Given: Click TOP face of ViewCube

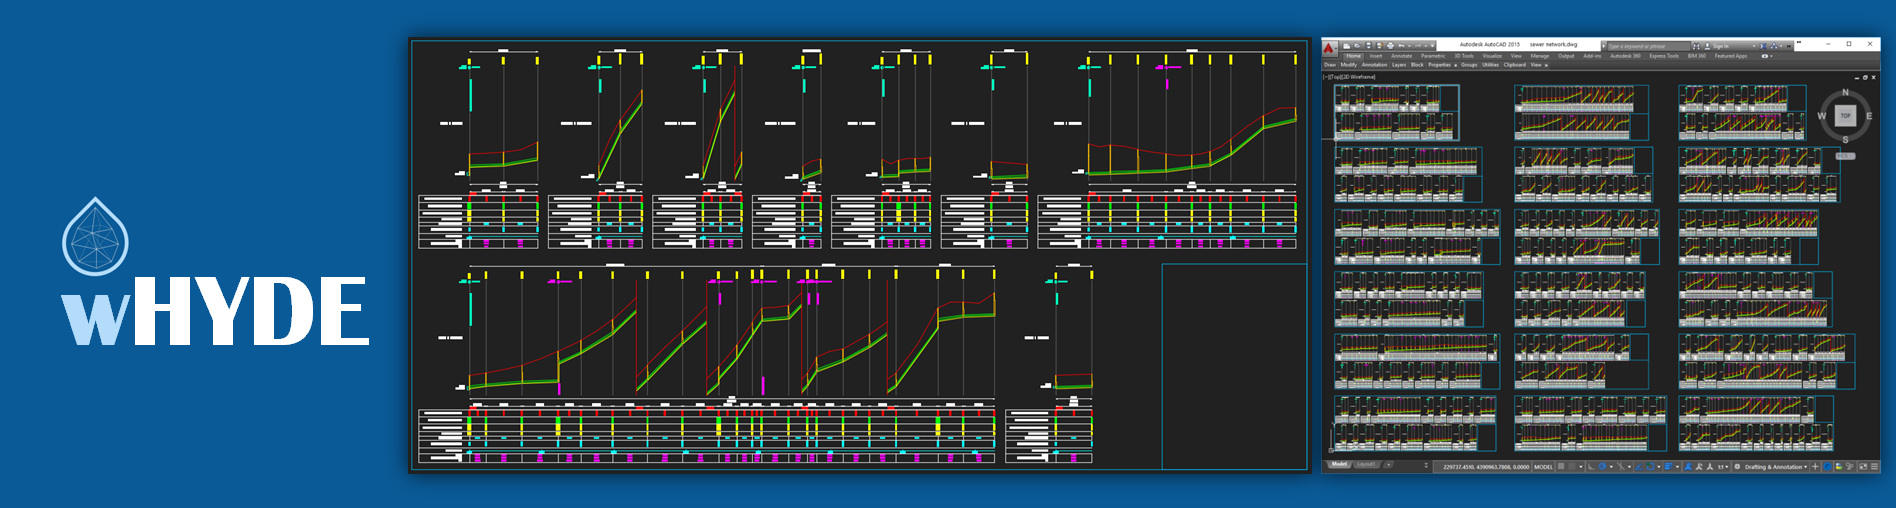Looking at the screenshot, I should 1845,116.
